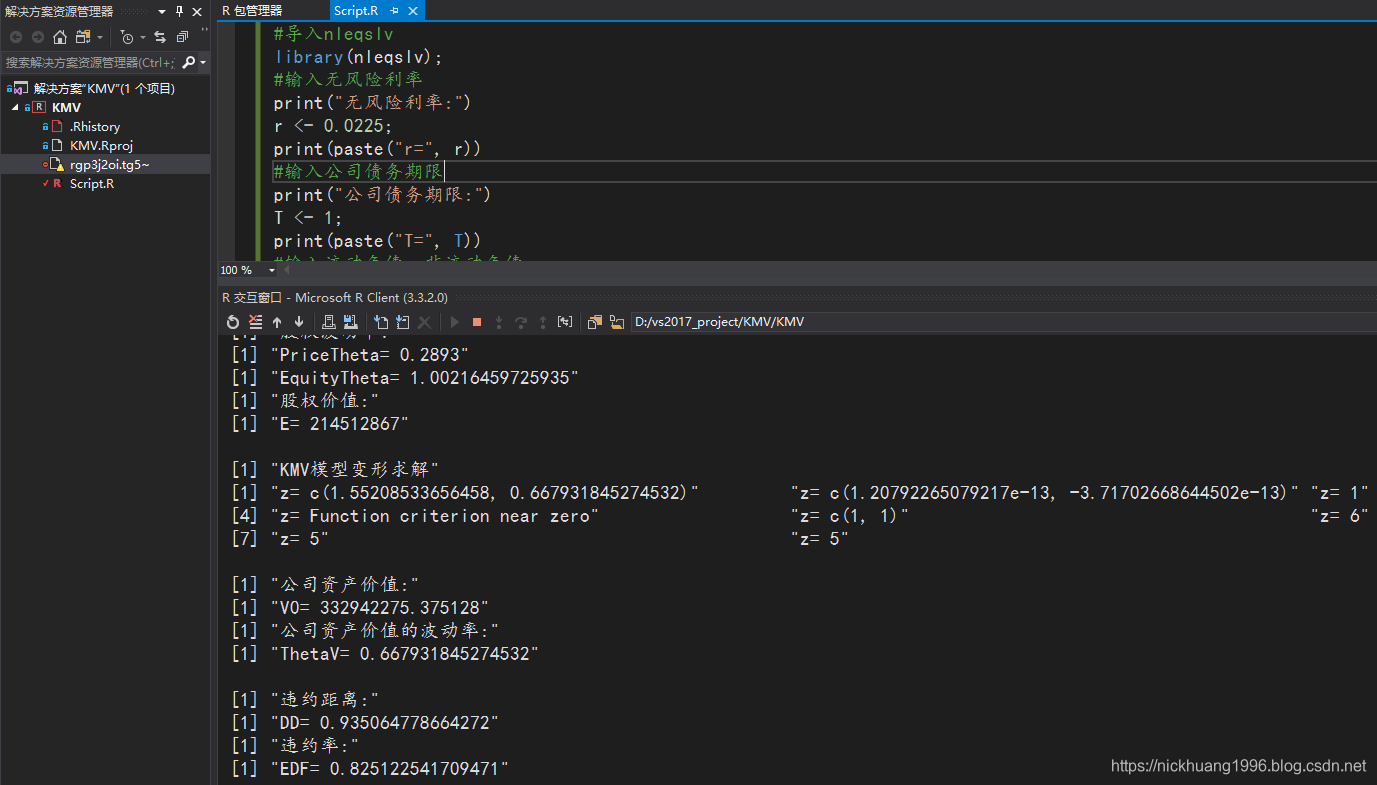
Task: Click output line "E= 214512867"
Action: [340, 424]
